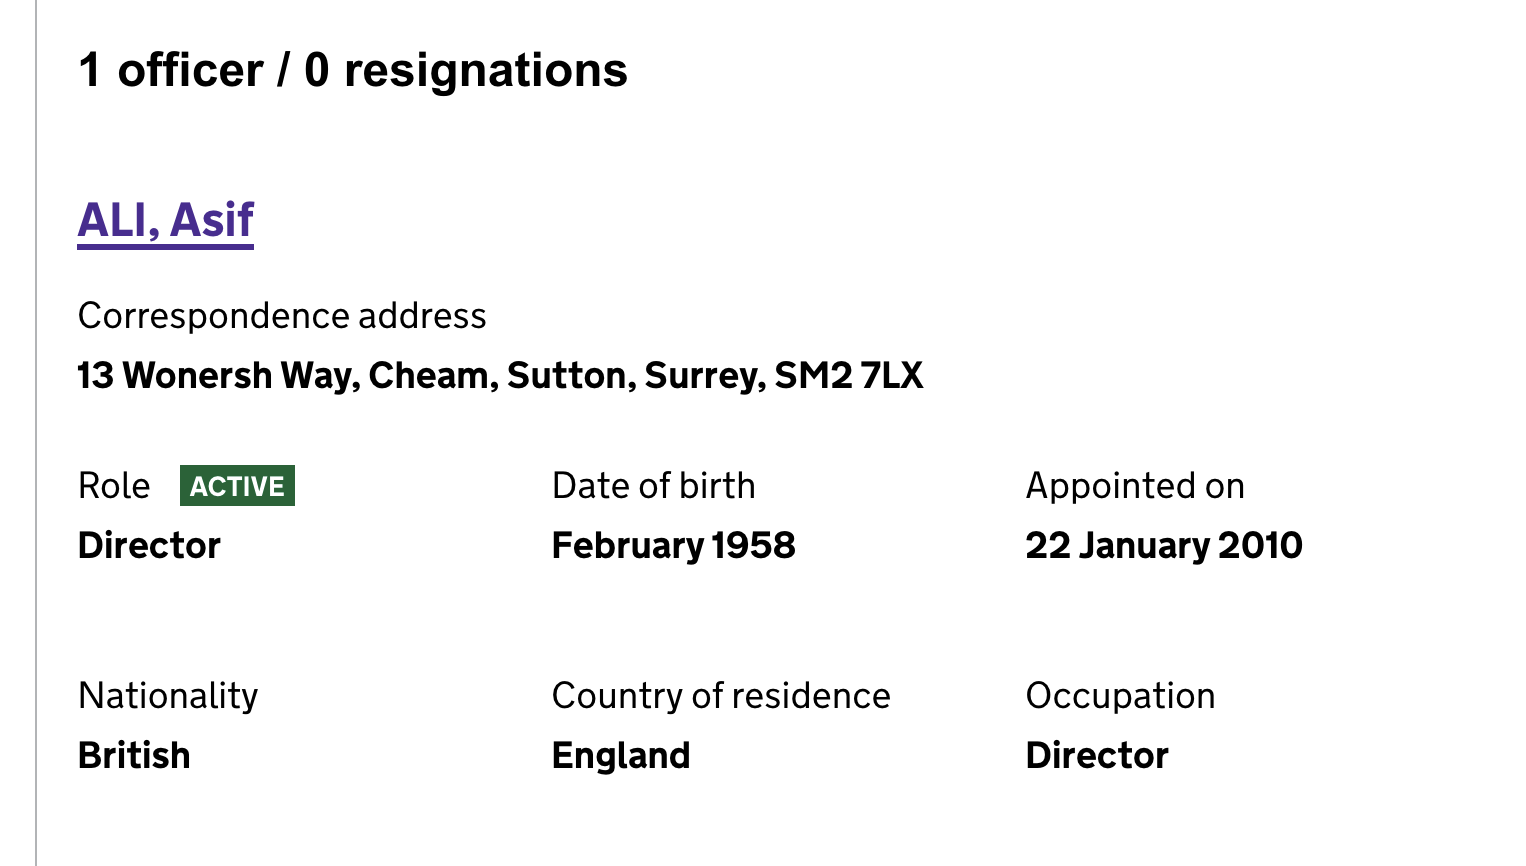Viewport: 1526px width, 866px height.
Task: Click the 'Appointed on' label
Action: pos(1135,486)
